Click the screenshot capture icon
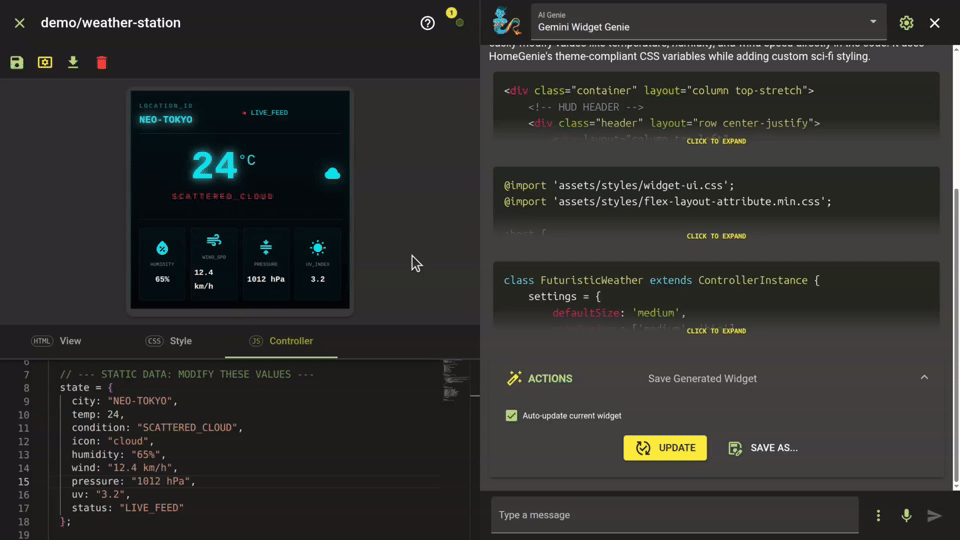960x540 pixels. pyautogui.click(x=45, y=62)
